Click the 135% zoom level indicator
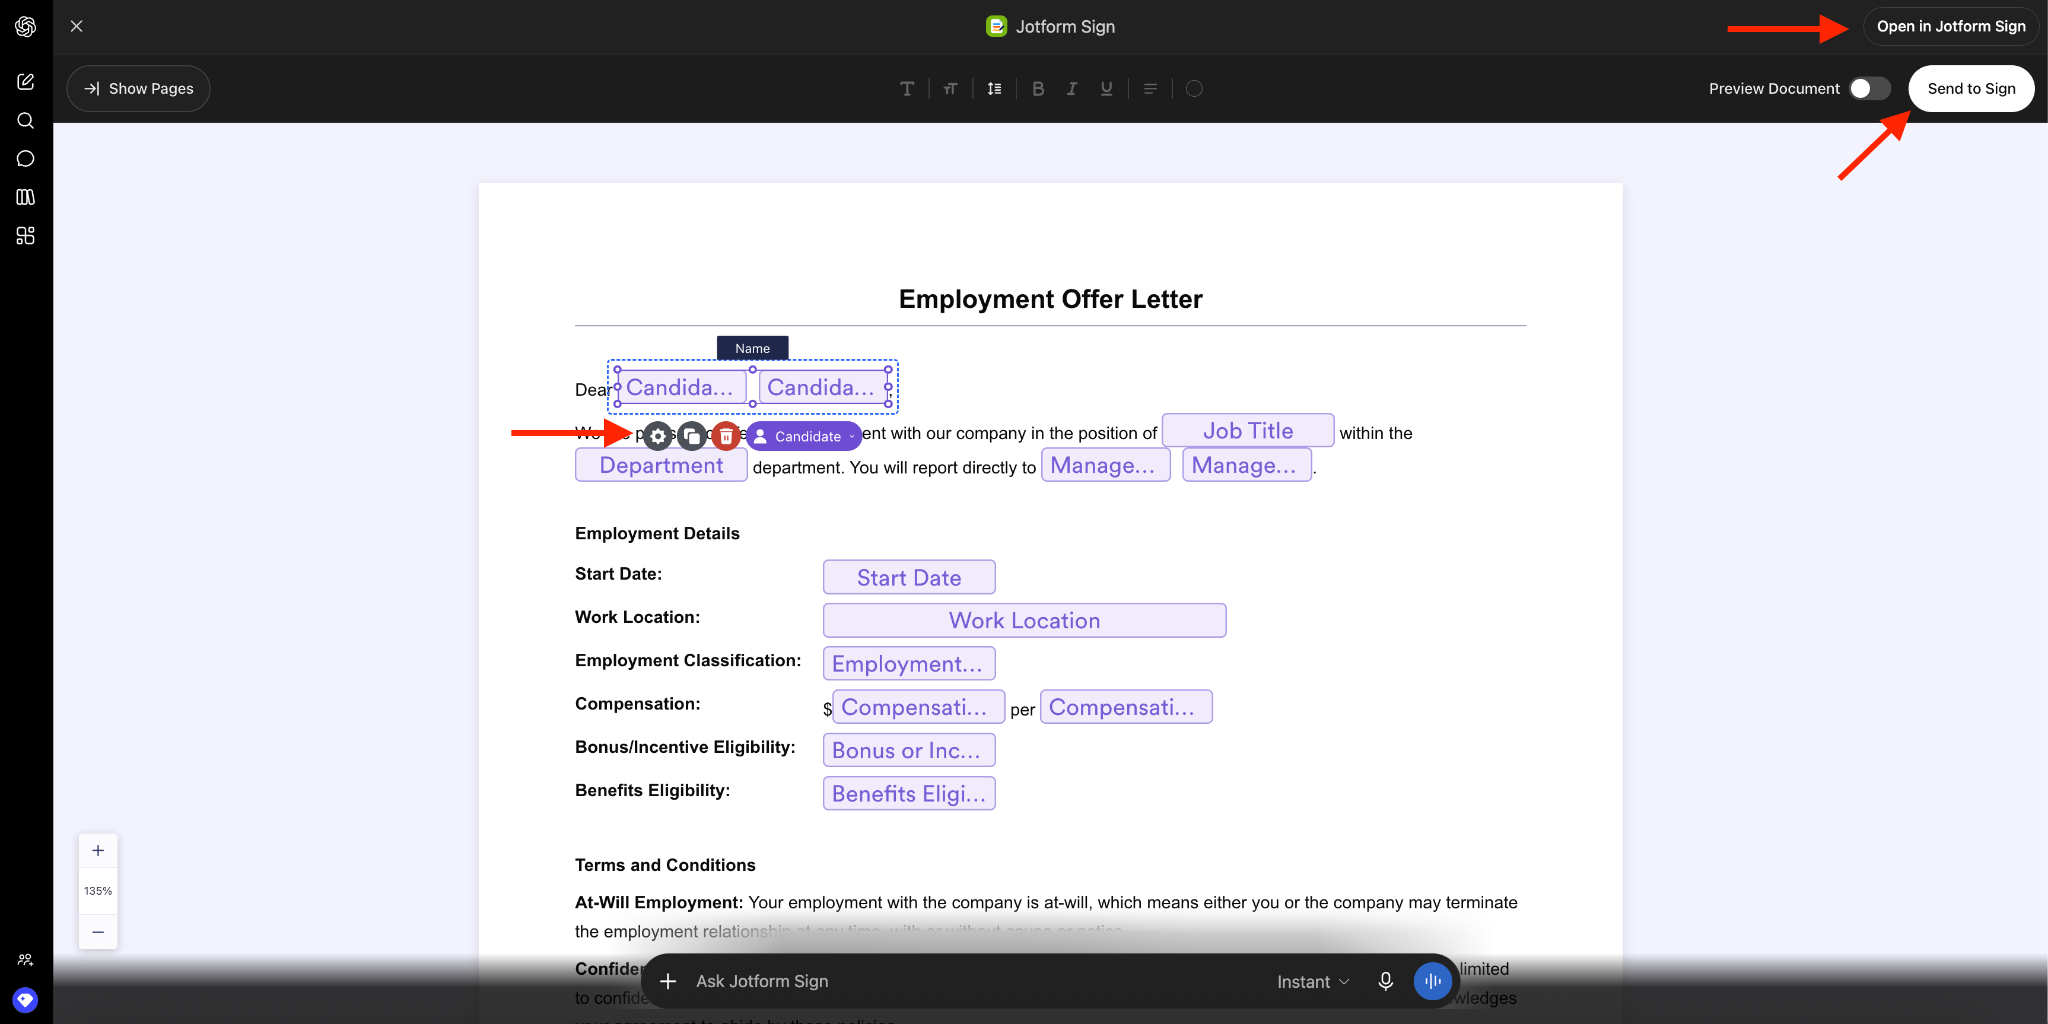Screen dimensions: 2048x1024 click(98, 891)
